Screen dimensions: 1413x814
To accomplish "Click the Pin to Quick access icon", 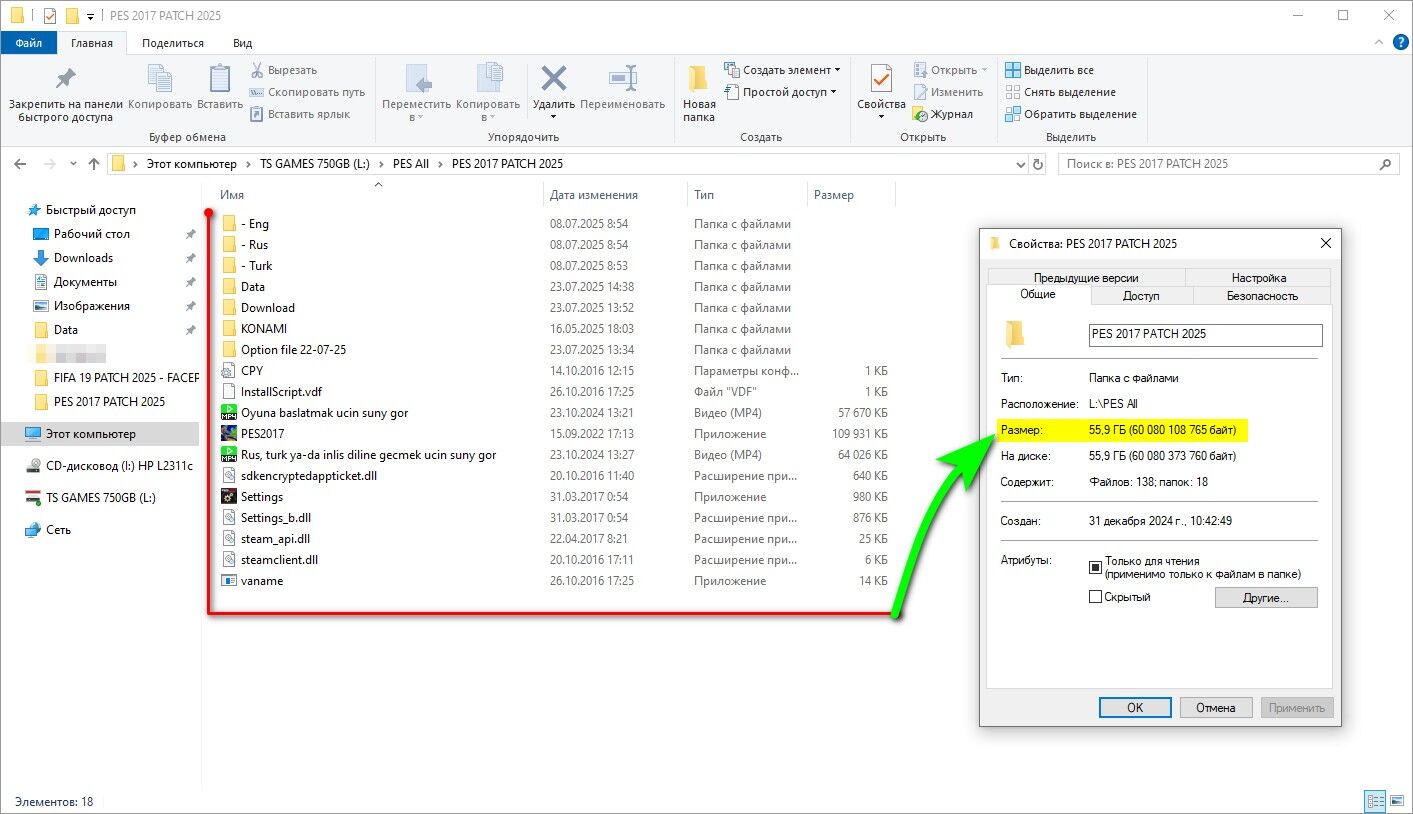I will (x=65, y=79).
